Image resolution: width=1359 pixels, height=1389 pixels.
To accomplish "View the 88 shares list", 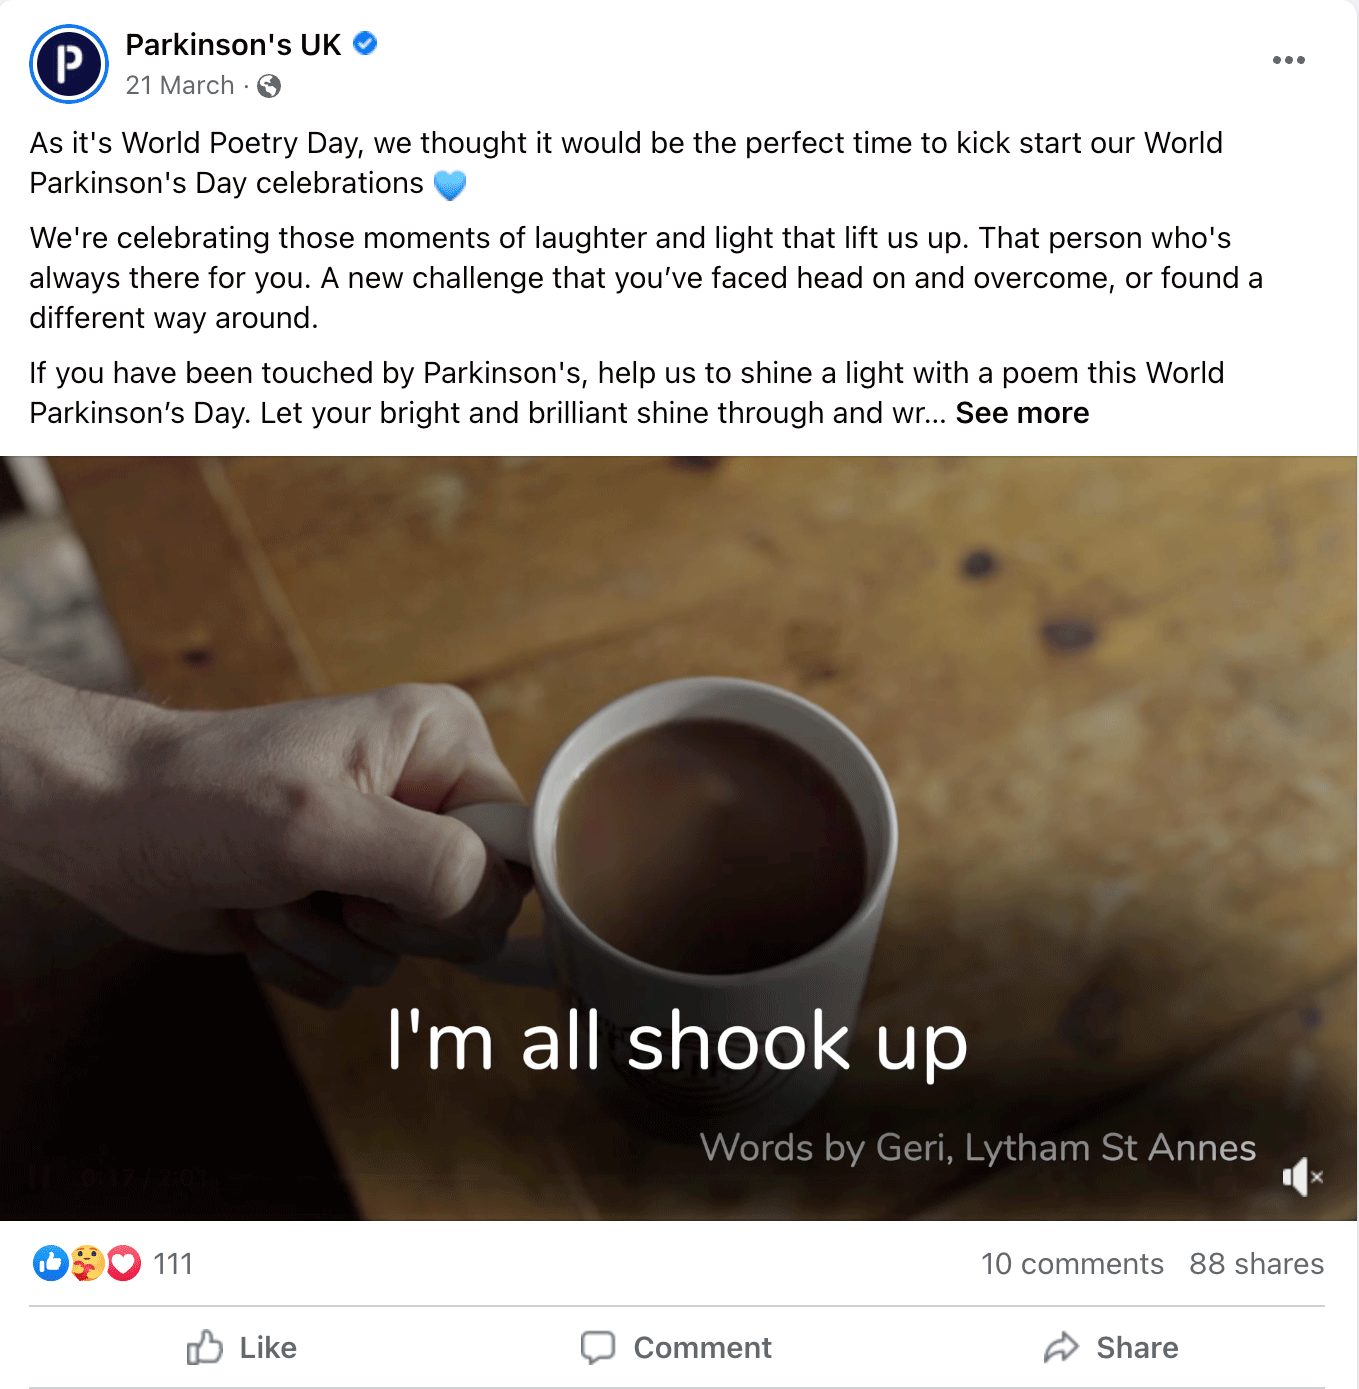I will coord(1256,1264).
